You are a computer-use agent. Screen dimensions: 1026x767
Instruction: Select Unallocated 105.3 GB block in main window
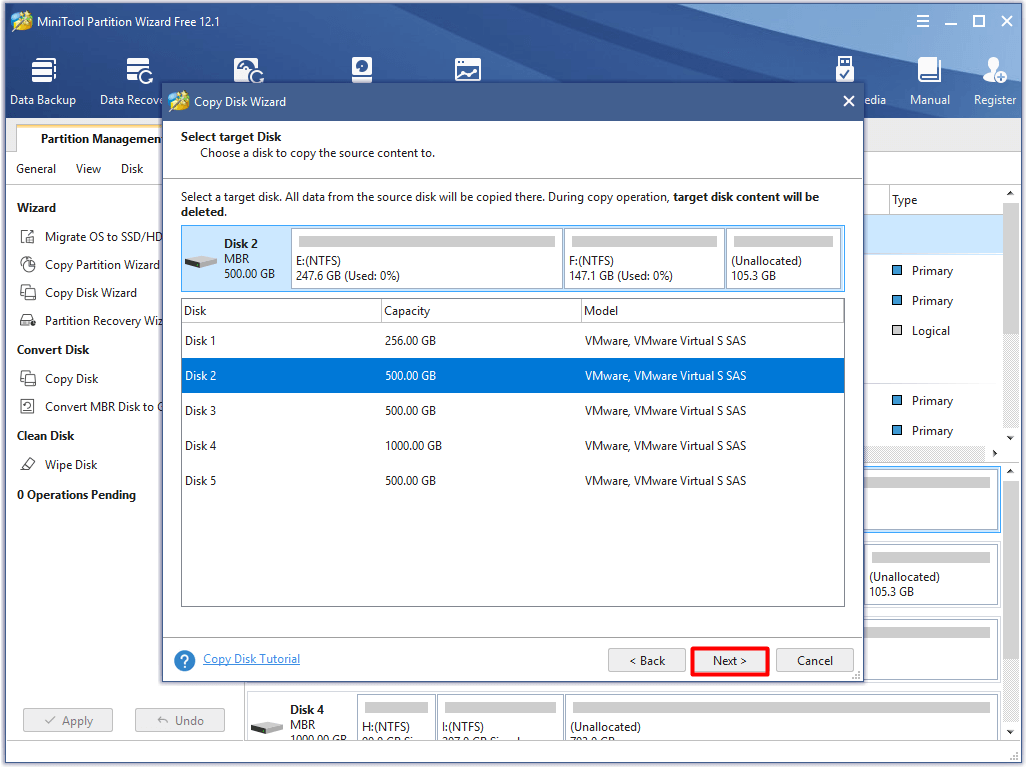point(930,574)
